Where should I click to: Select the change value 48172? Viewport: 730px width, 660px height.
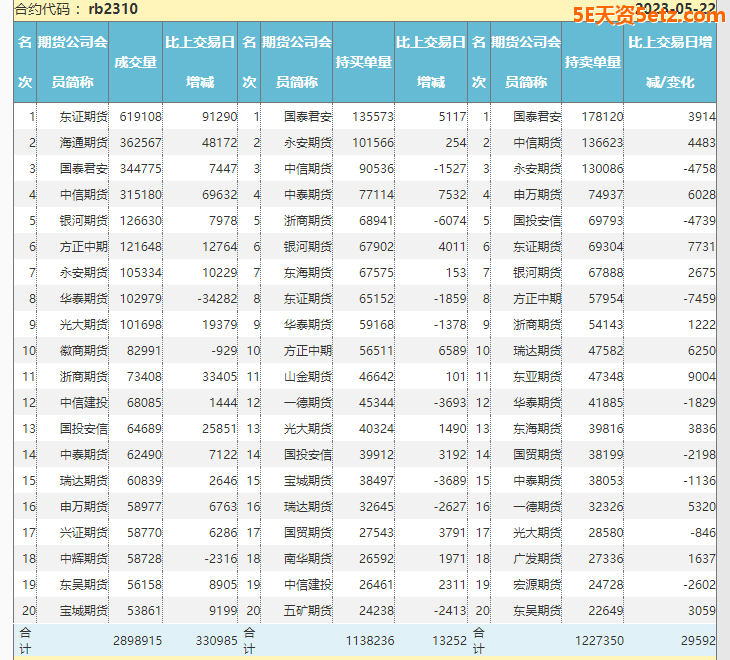pos(219,143)
